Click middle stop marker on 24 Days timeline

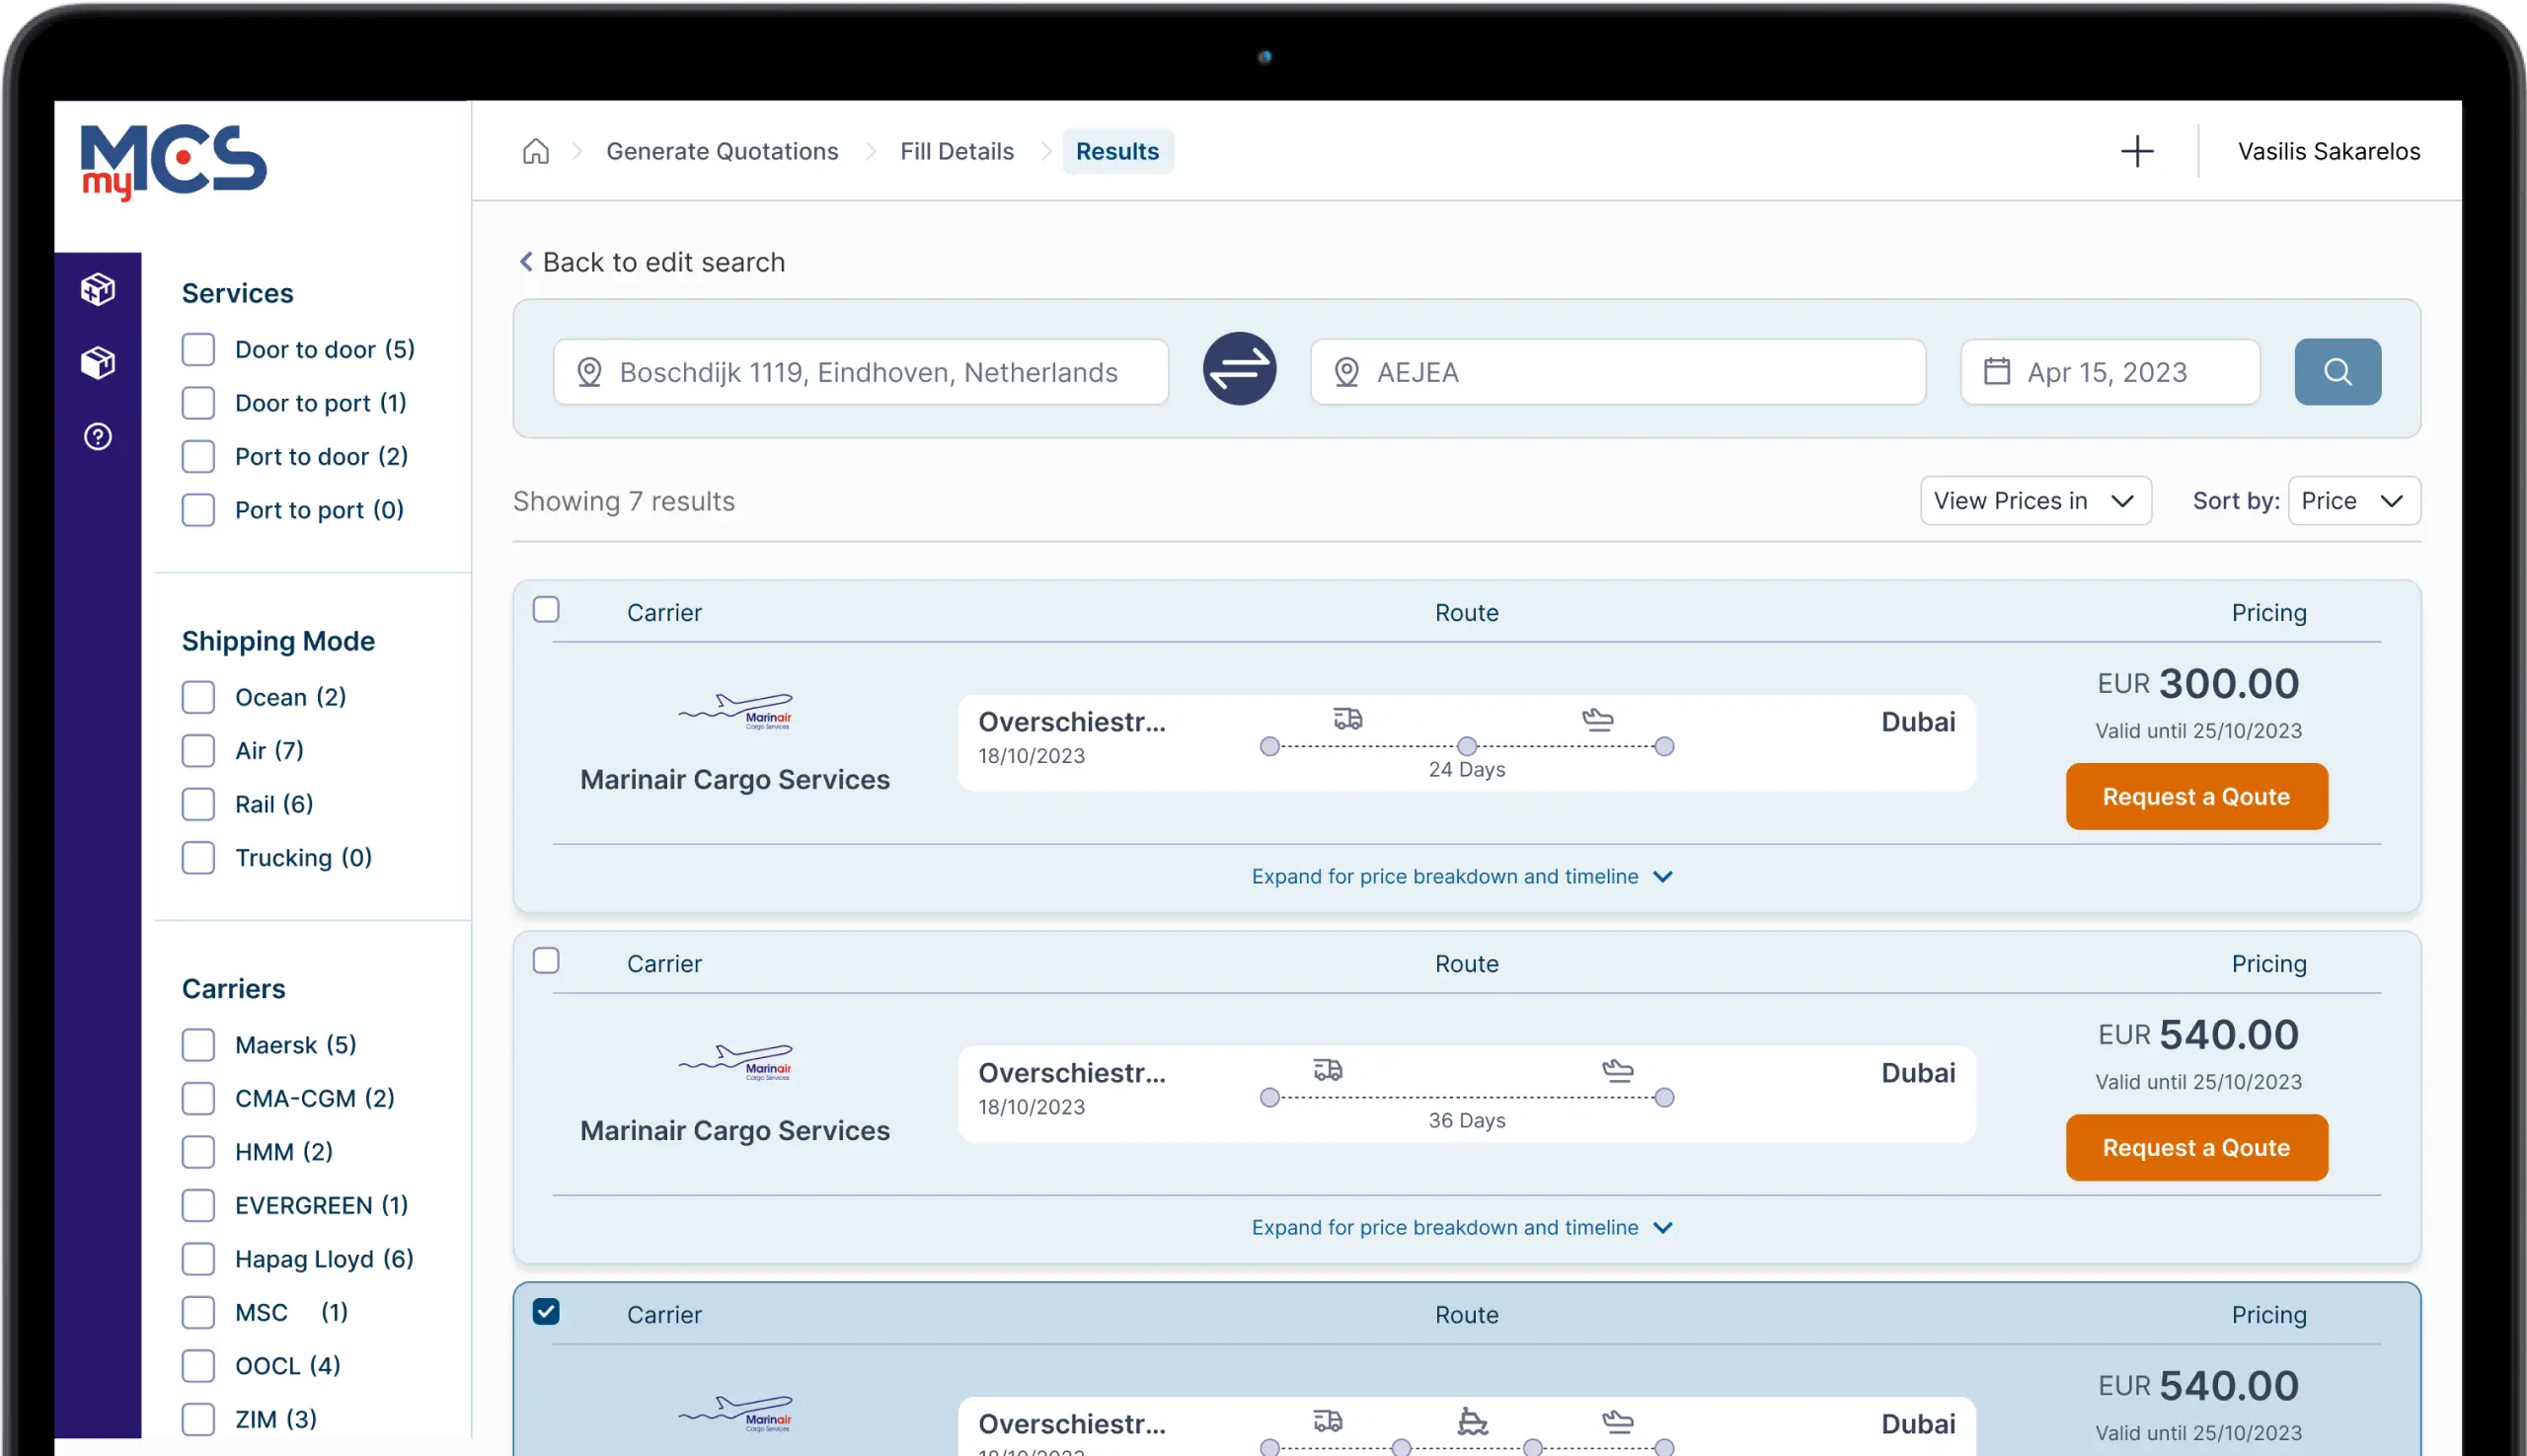(x=1466, y=746)
